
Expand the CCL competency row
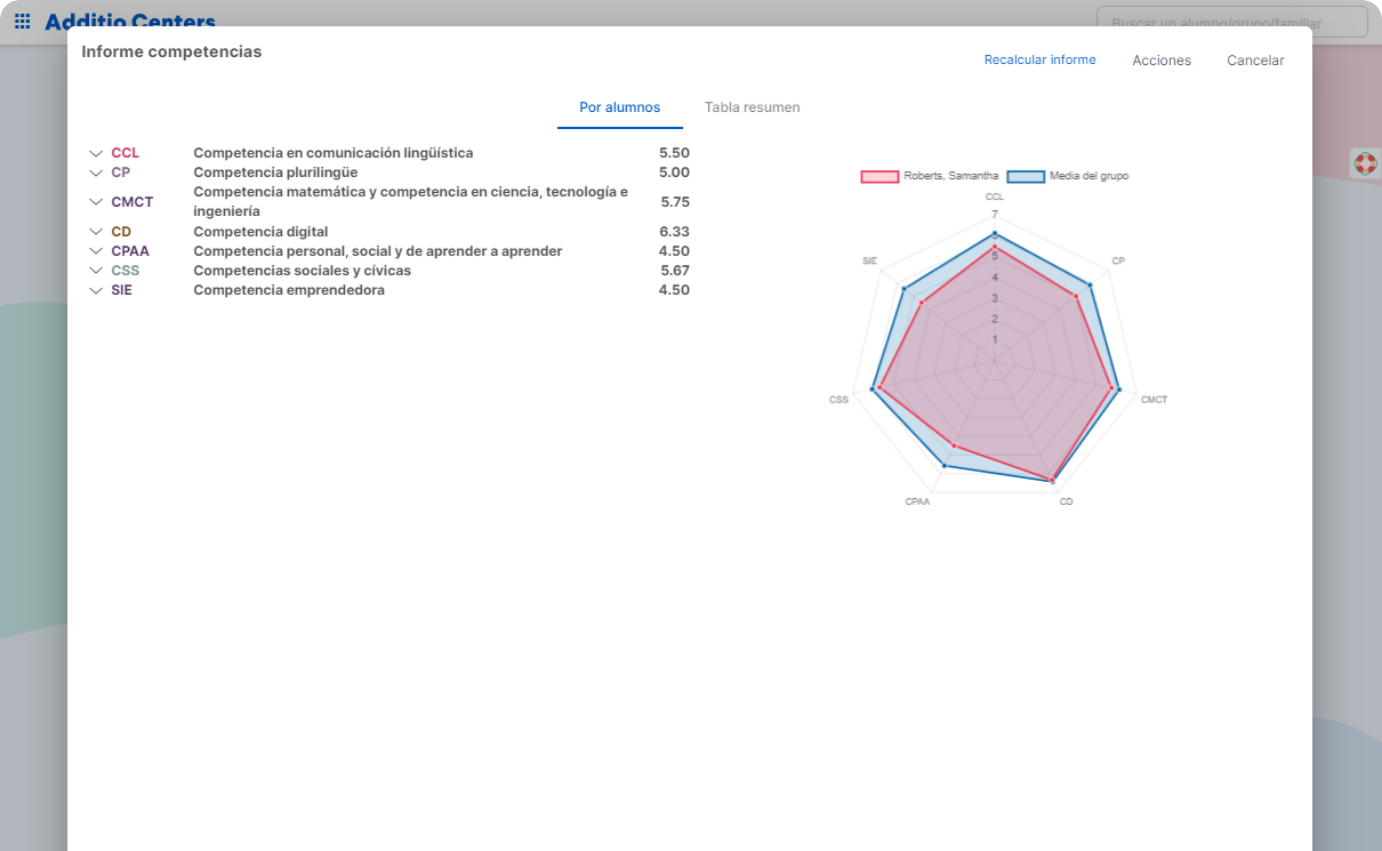(x=96, y=152)
